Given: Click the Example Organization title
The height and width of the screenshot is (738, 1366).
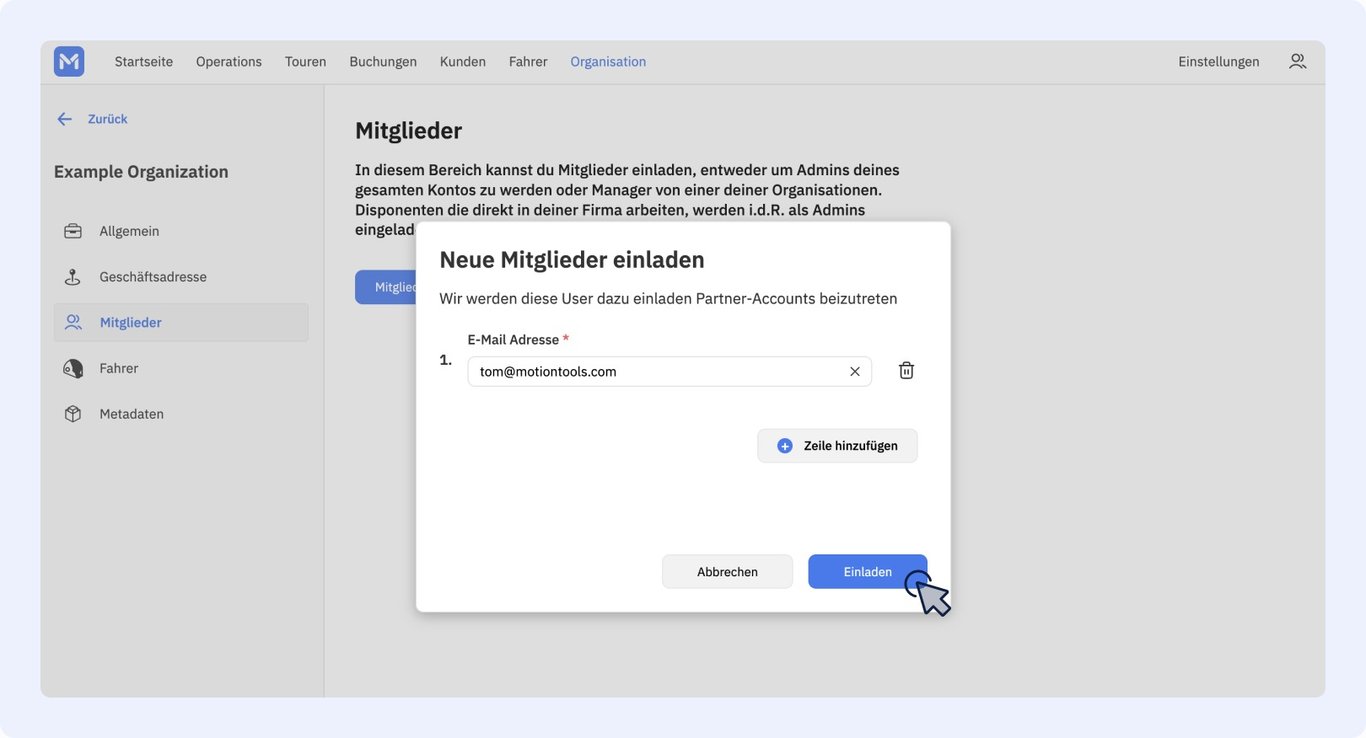Looking at the screenshot, I should click(141, 172).
